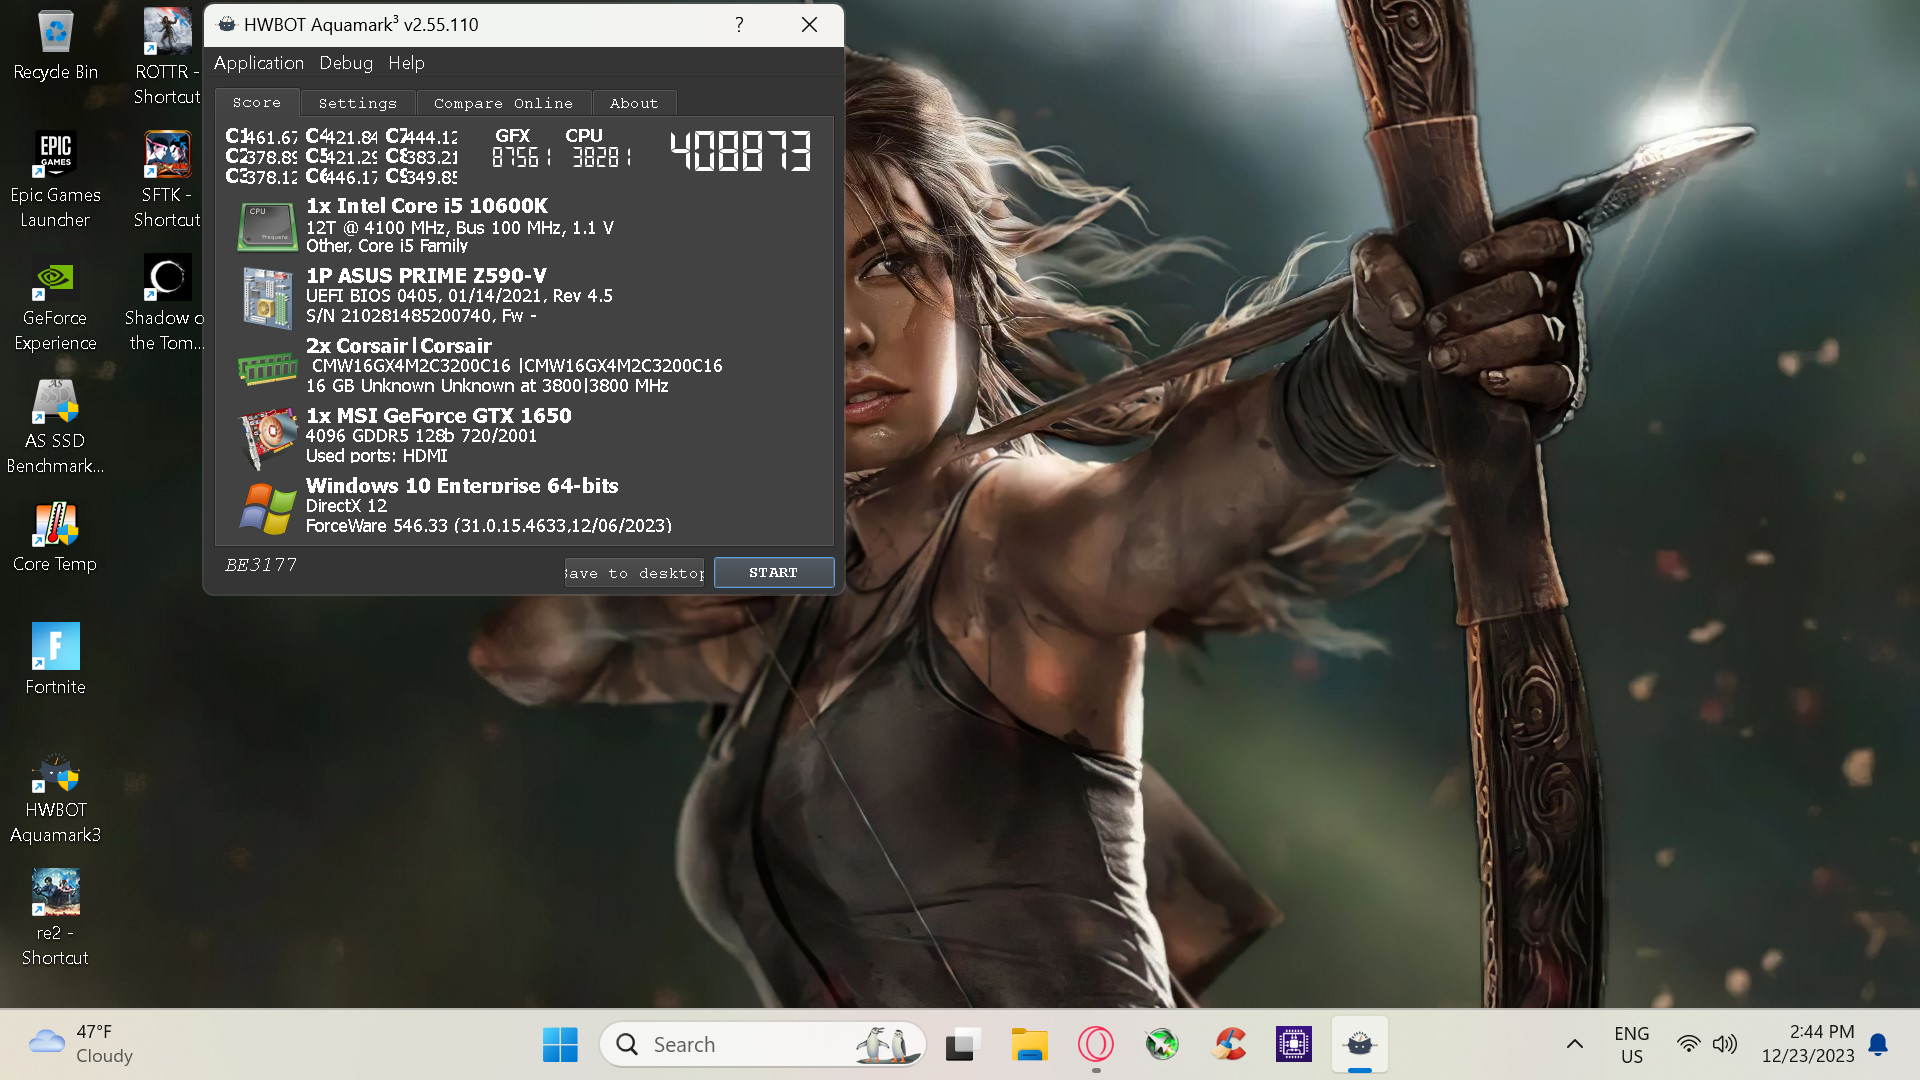Open the CPU-Z chip icon on taskbar
Image resolution: width=1920 pixels, height=1080 pixels.
click(1293, 1045)
